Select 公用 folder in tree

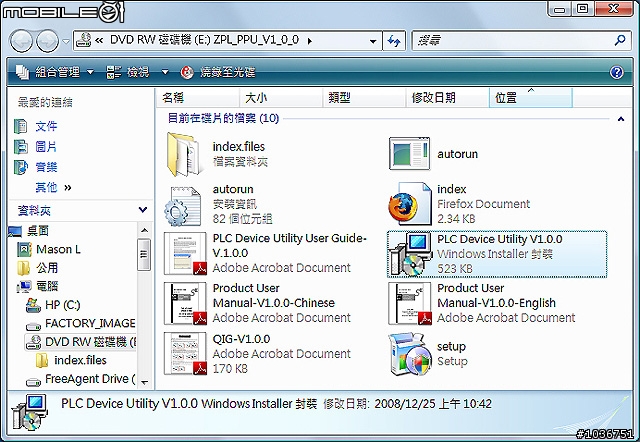tap(47, 268)
